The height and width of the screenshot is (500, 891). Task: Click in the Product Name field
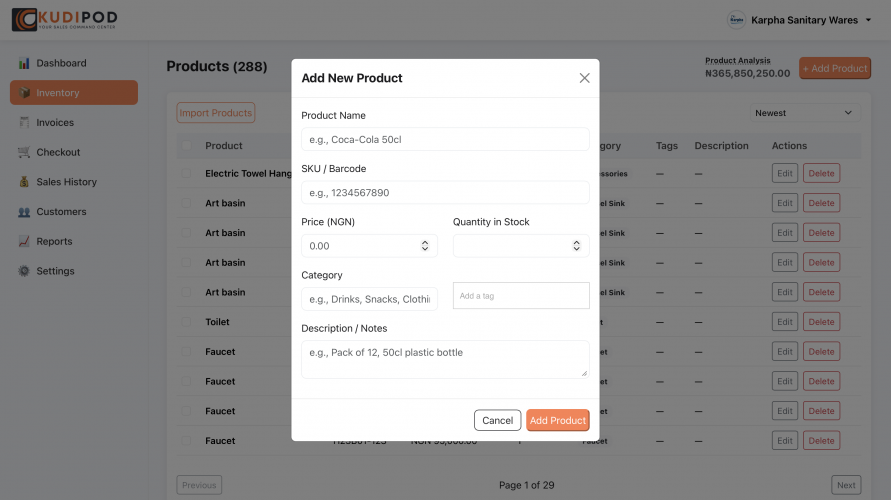pos(445,139)
